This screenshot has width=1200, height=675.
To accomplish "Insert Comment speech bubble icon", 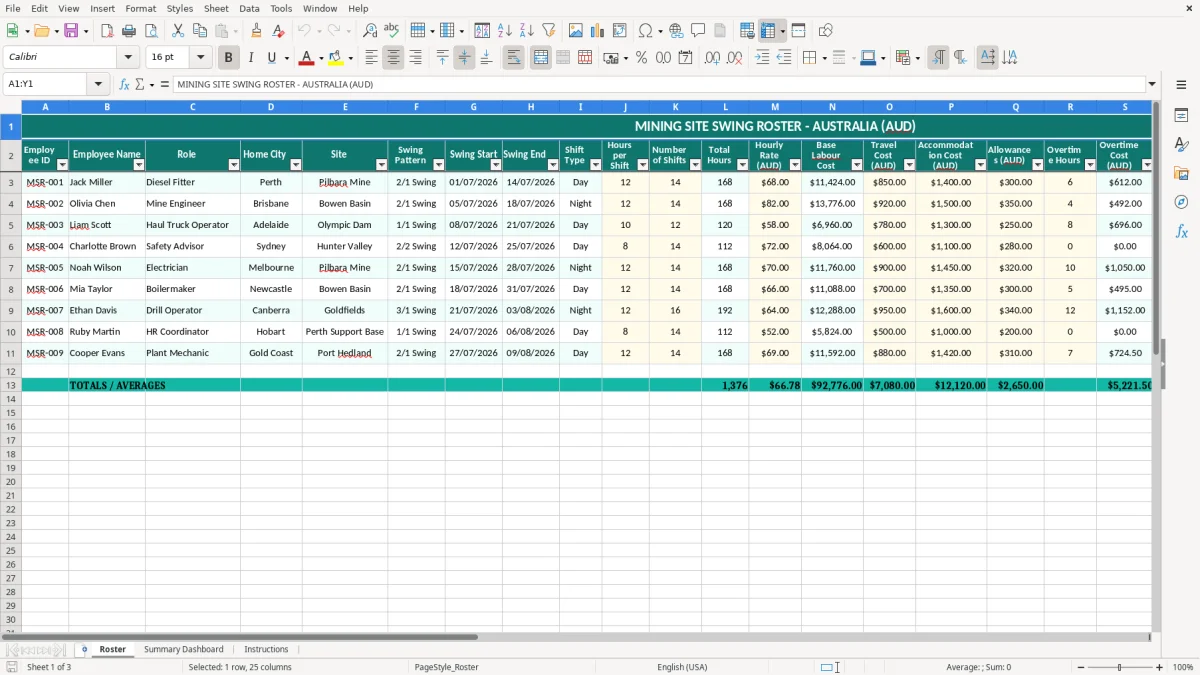I will (x=699, y=31).
